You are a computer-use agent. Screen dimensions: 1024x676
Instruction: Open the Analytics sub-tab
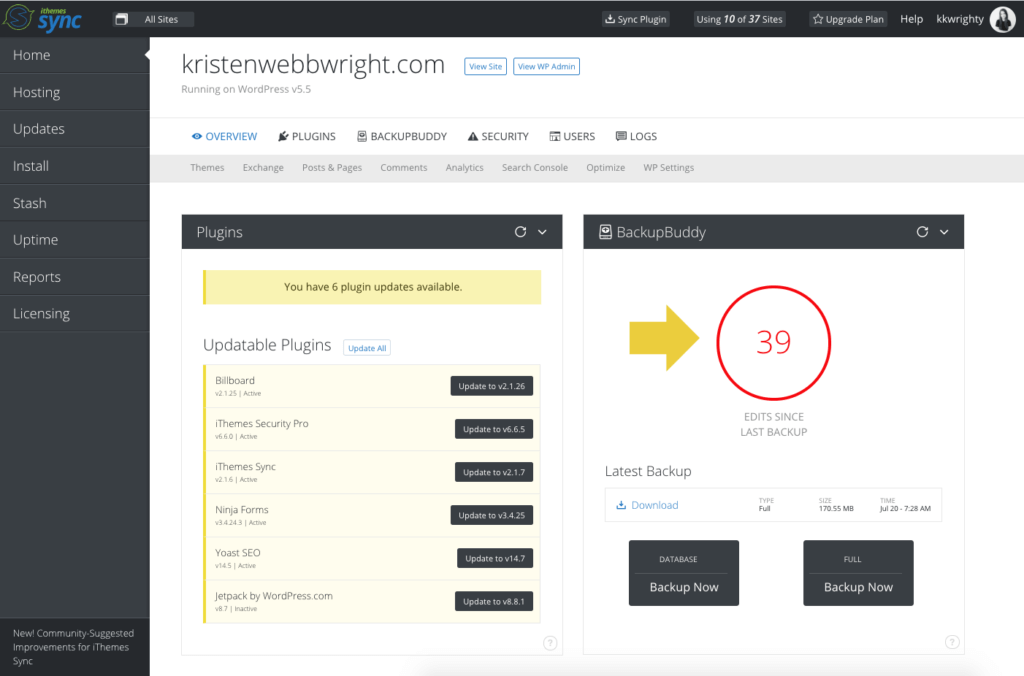tap(464, 168)
